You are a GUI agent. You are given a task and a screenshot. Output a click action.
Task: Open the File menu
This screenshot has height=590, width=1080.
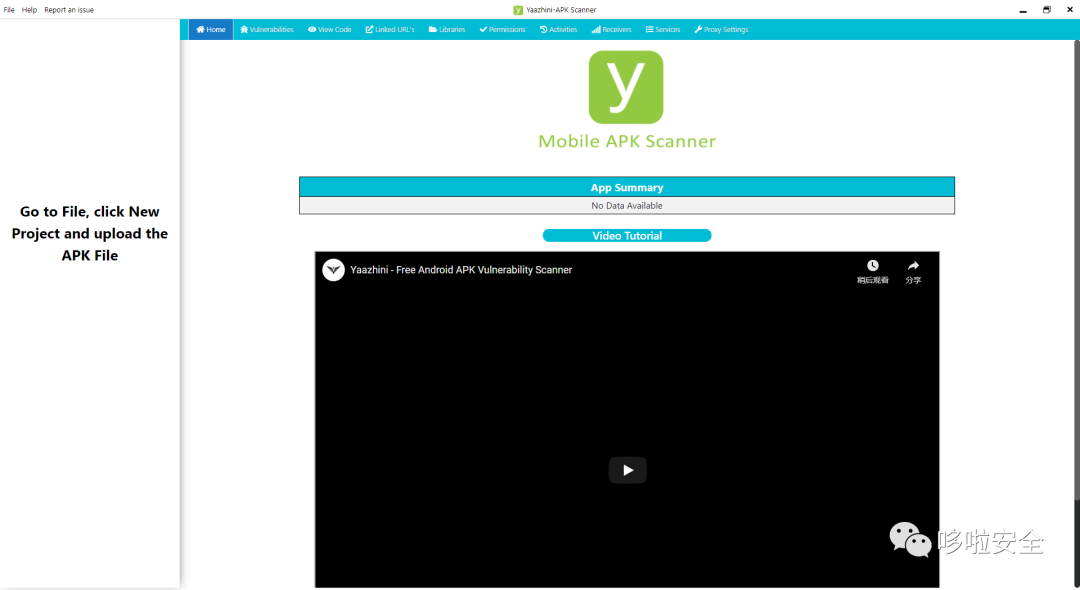coord(9,10)
